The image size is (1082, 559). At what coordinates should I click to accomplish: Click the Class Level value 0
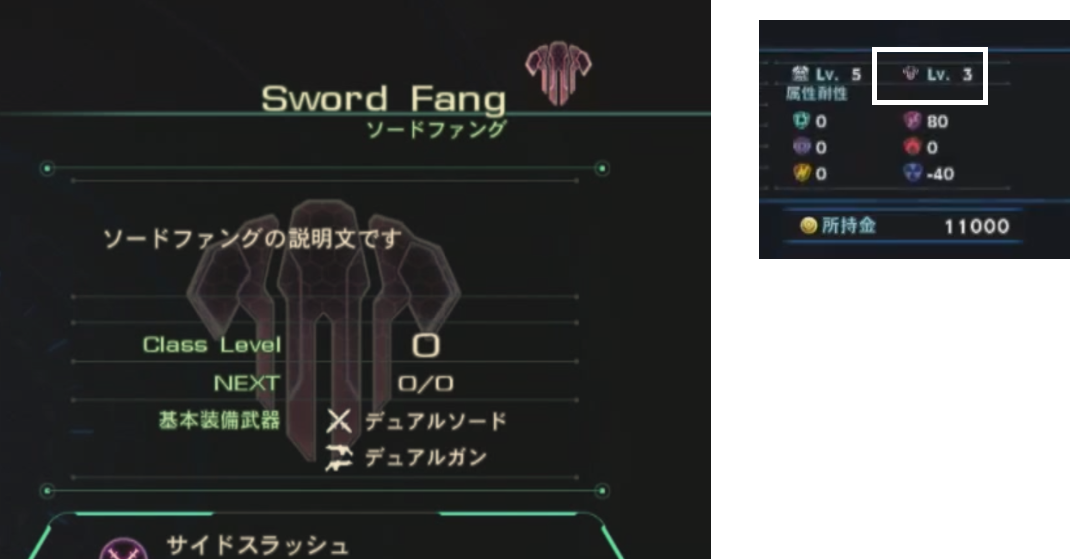[426, 345]
